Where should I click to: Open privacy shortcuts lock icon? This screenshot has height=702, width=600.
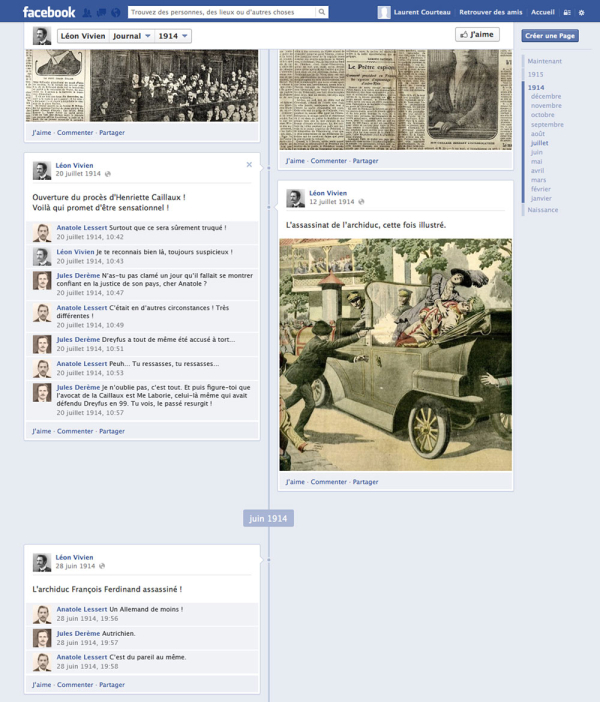point(567,13)
